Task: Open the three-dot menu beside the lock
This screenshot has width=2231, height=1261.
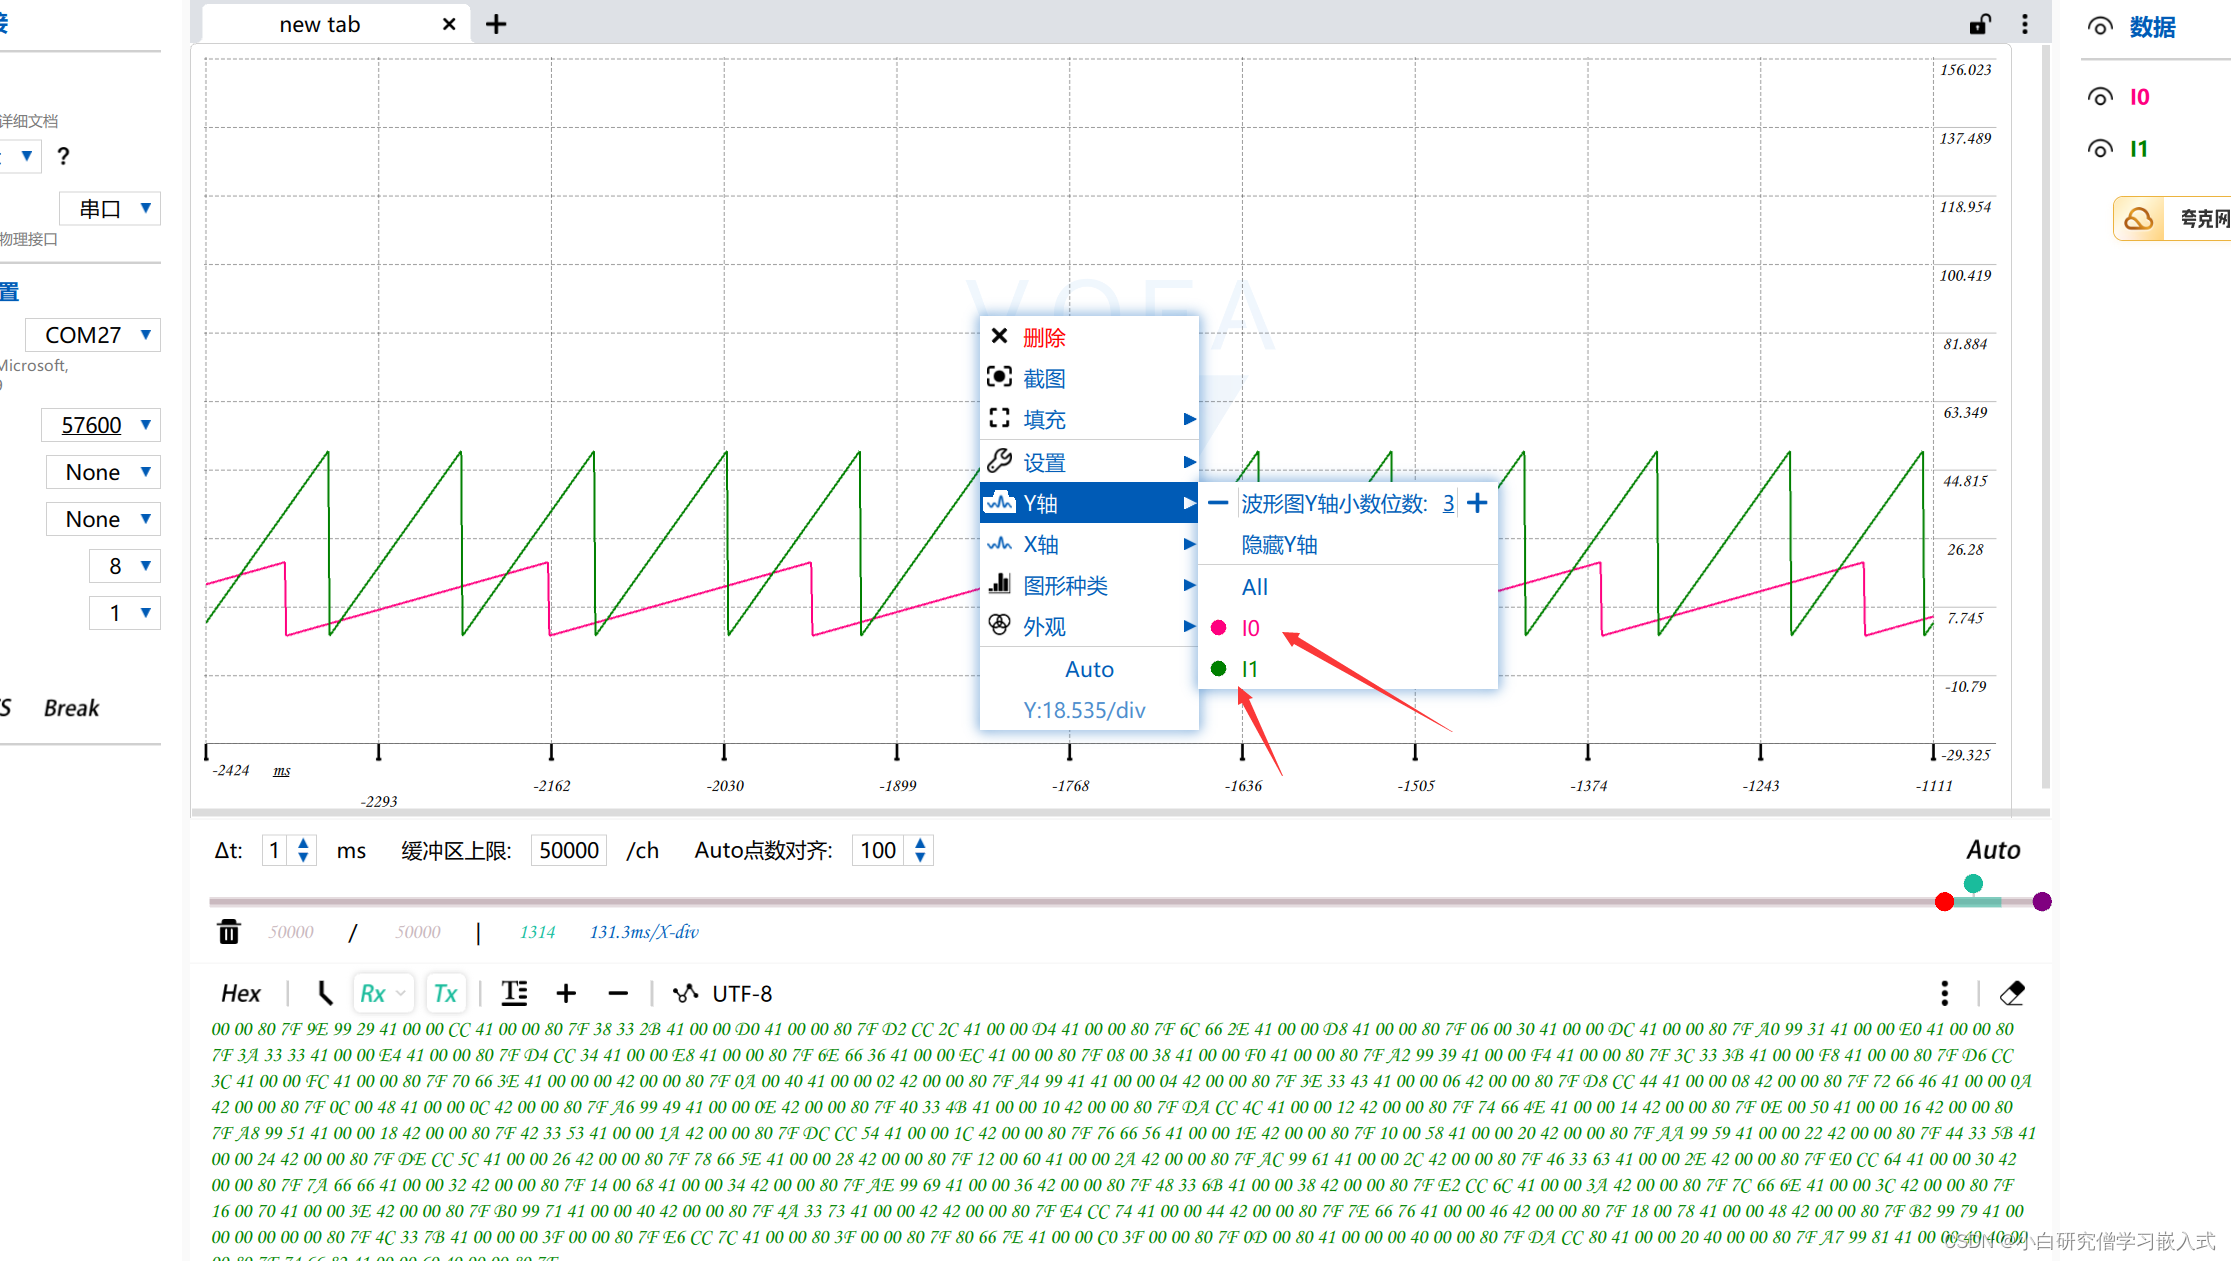Action: coord(2025,24)
